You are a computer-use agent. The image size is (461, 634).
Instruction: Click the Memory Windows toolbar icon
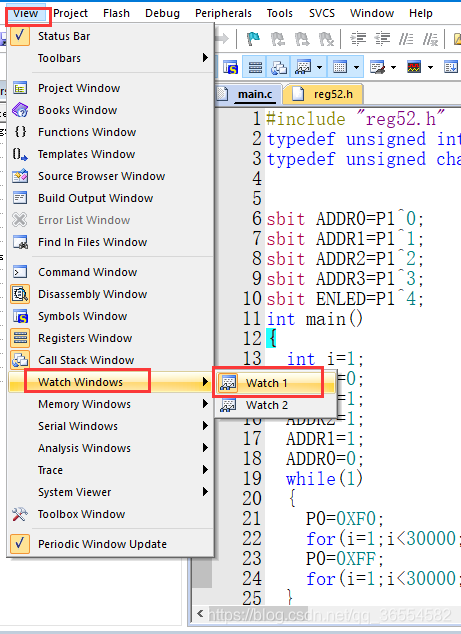(340, 67)
